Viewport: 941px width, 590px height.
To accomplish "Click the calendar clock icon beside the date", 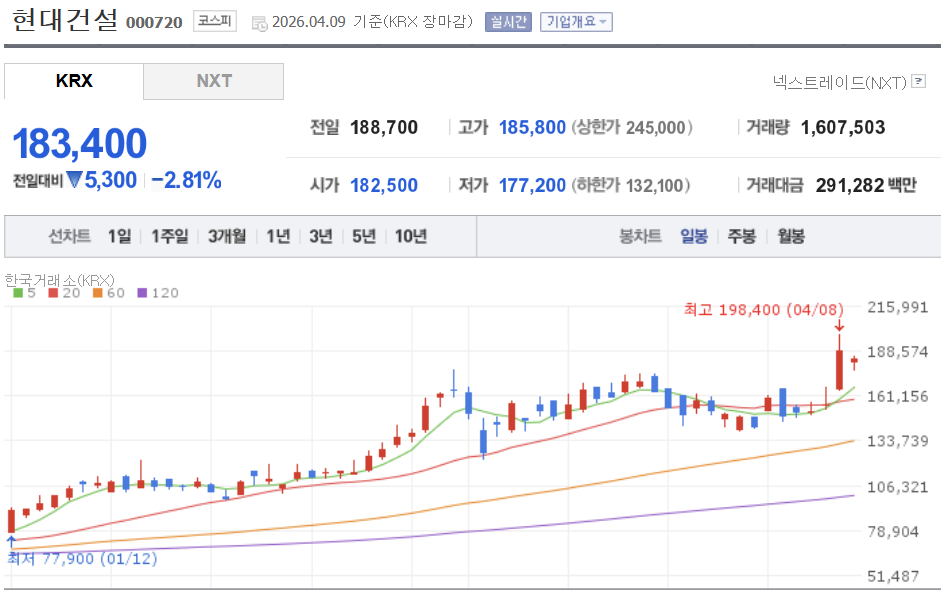I will coord(259,23).
